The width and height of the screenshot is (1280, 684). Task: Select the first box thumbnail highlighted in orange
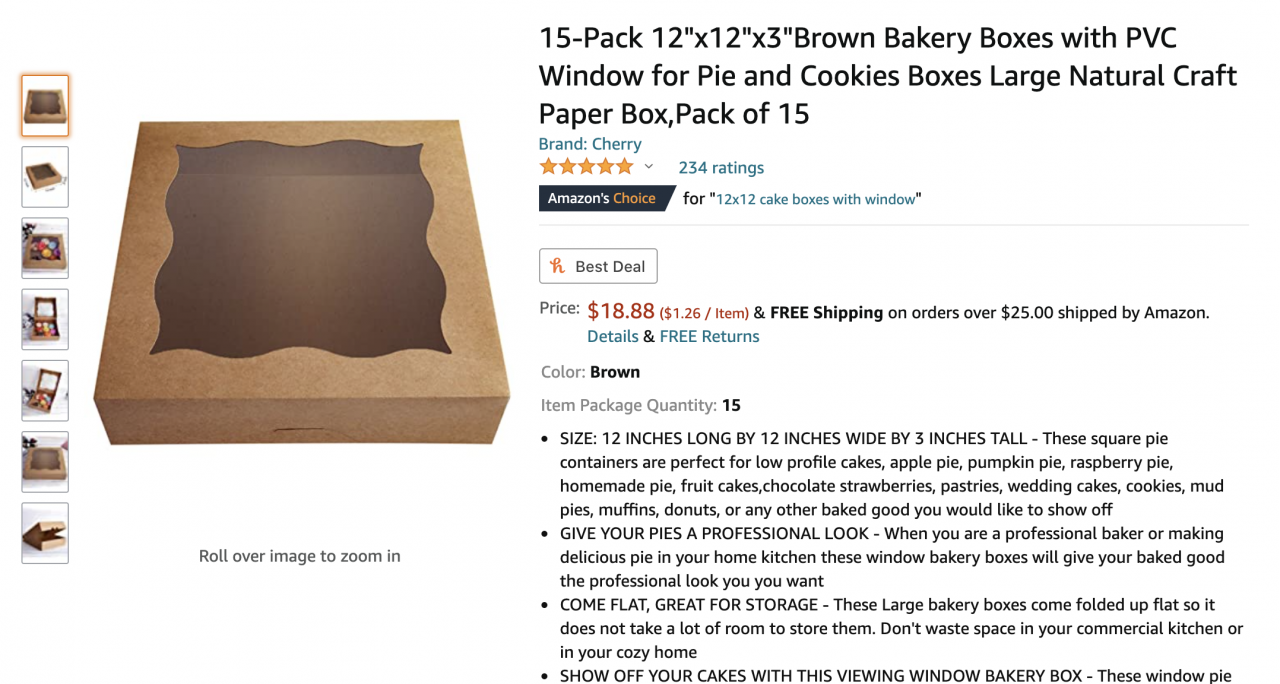[x=45, y=105]
